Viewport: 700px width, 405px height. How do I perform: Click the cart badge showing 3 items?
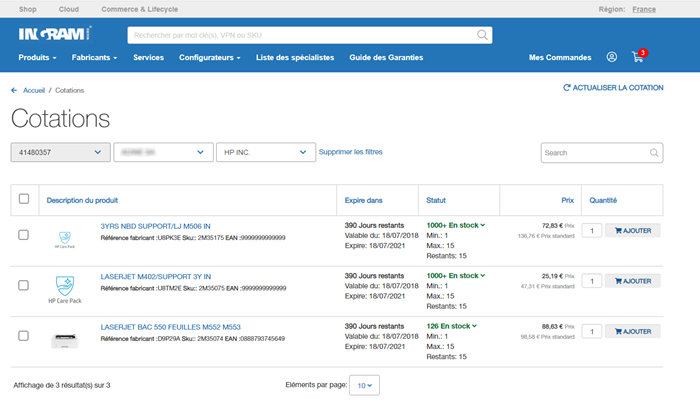point(643,53)
